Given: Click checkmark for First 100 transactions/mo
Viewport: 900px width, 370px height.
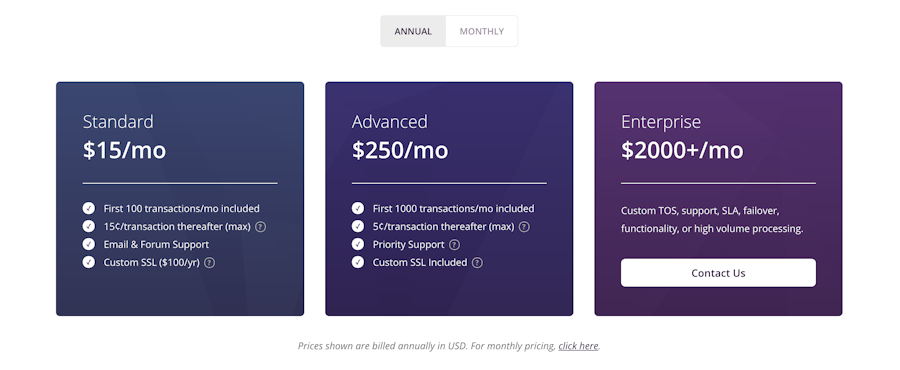Looking at the screenshot, I should [88, 208].
